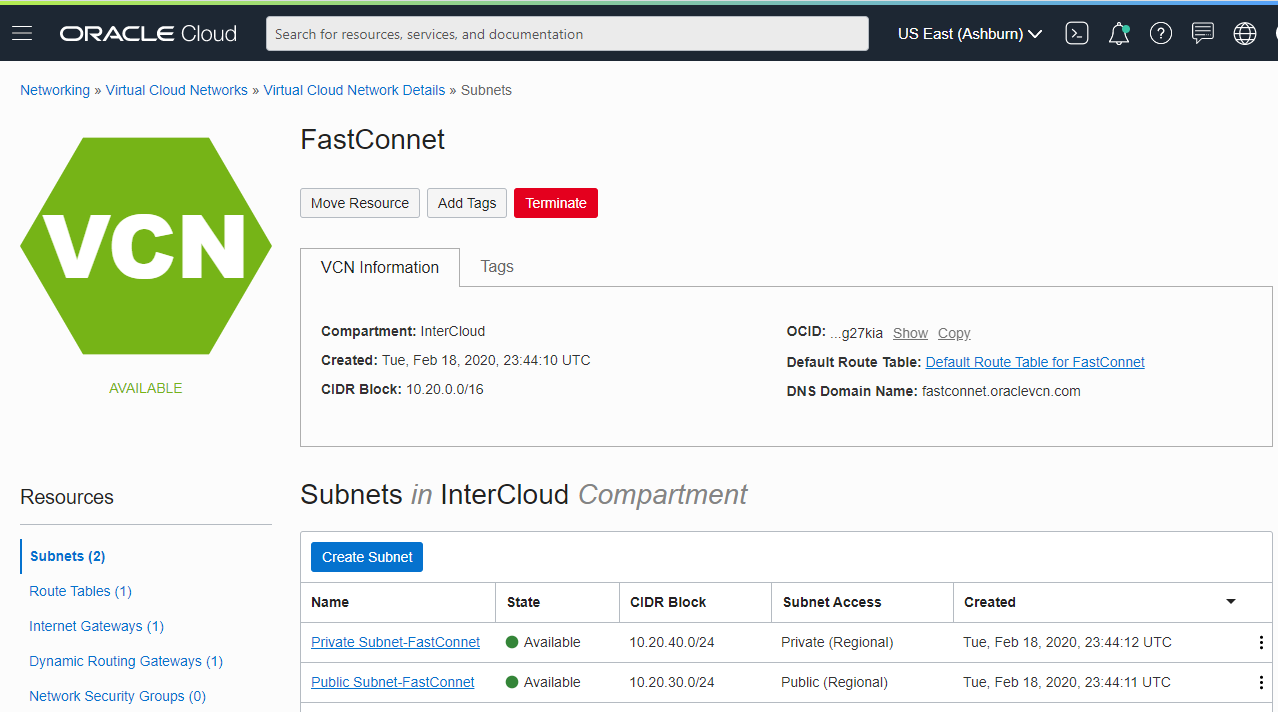Select the VCN Information tab
This screenshot has width=1278, height=712.
click(380, 267)
